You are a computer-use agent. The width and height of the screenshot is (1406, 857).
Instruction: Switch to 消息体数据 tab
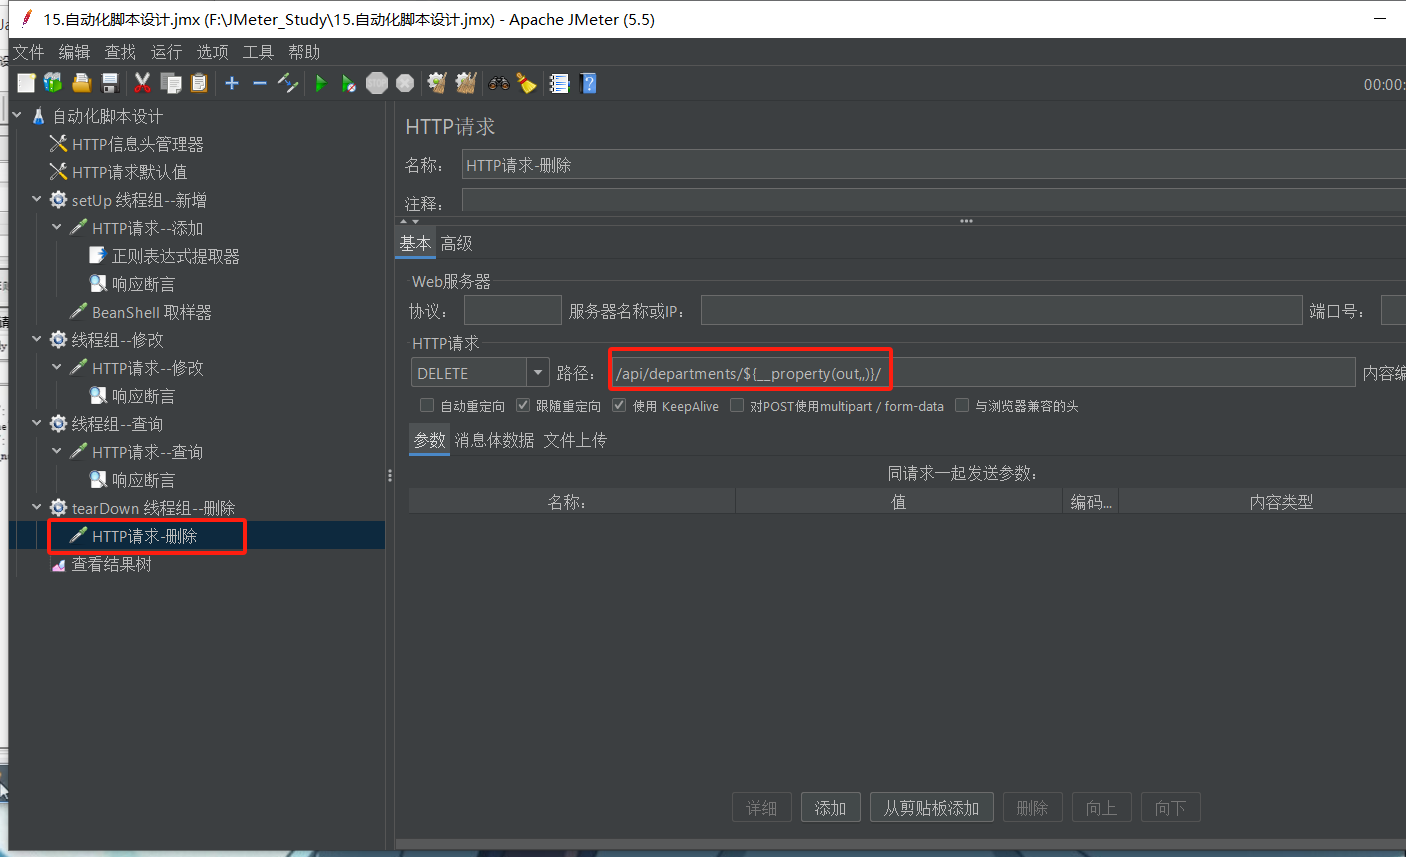pyautogui.click(x=494, y=440)
